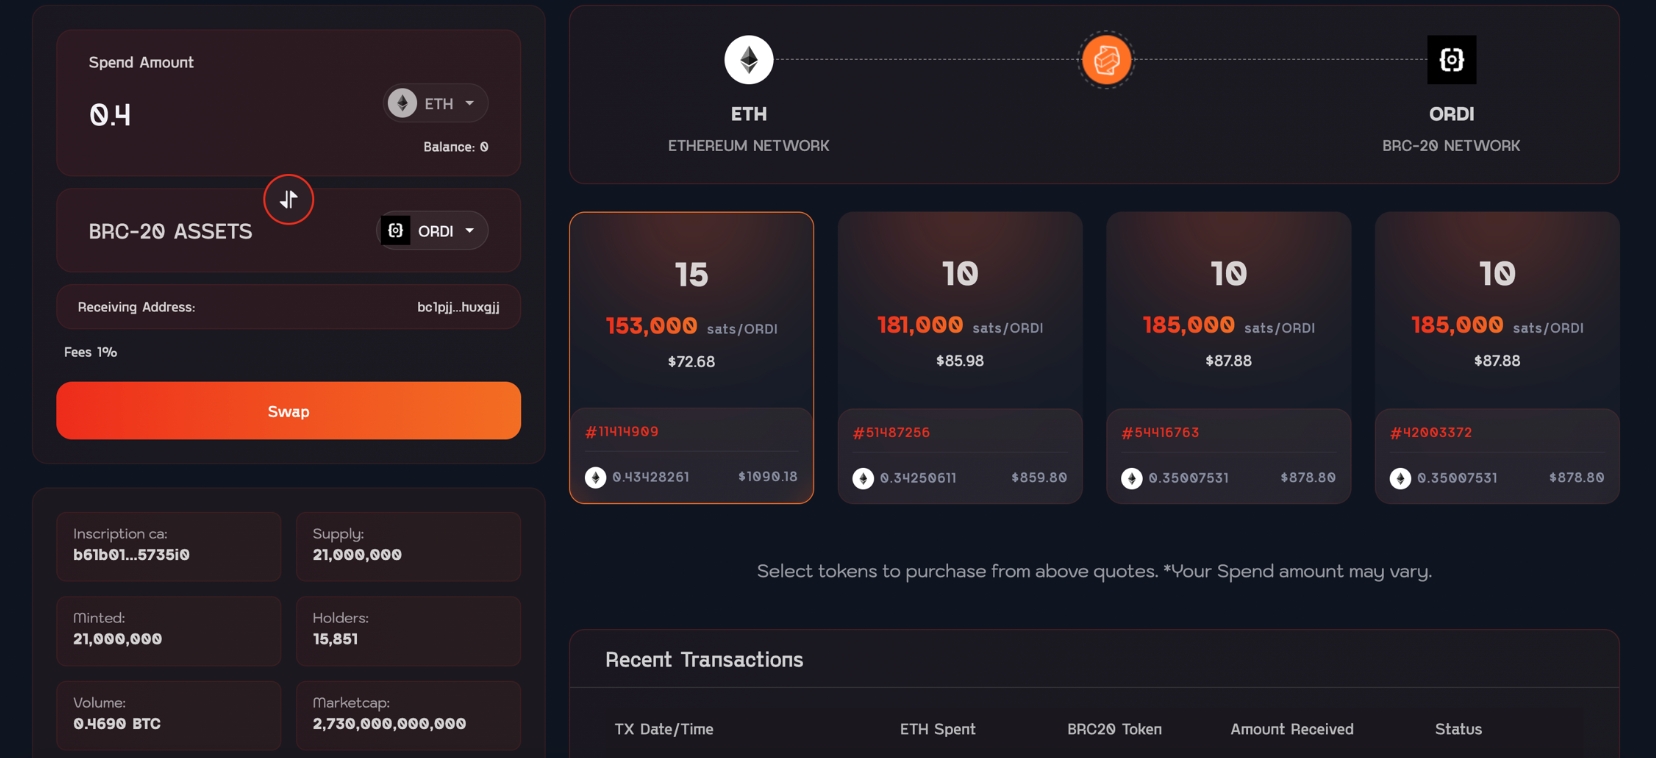1656x758 pixels.
Task: Click the TX Date/Time column header
Action: point(664,729)
